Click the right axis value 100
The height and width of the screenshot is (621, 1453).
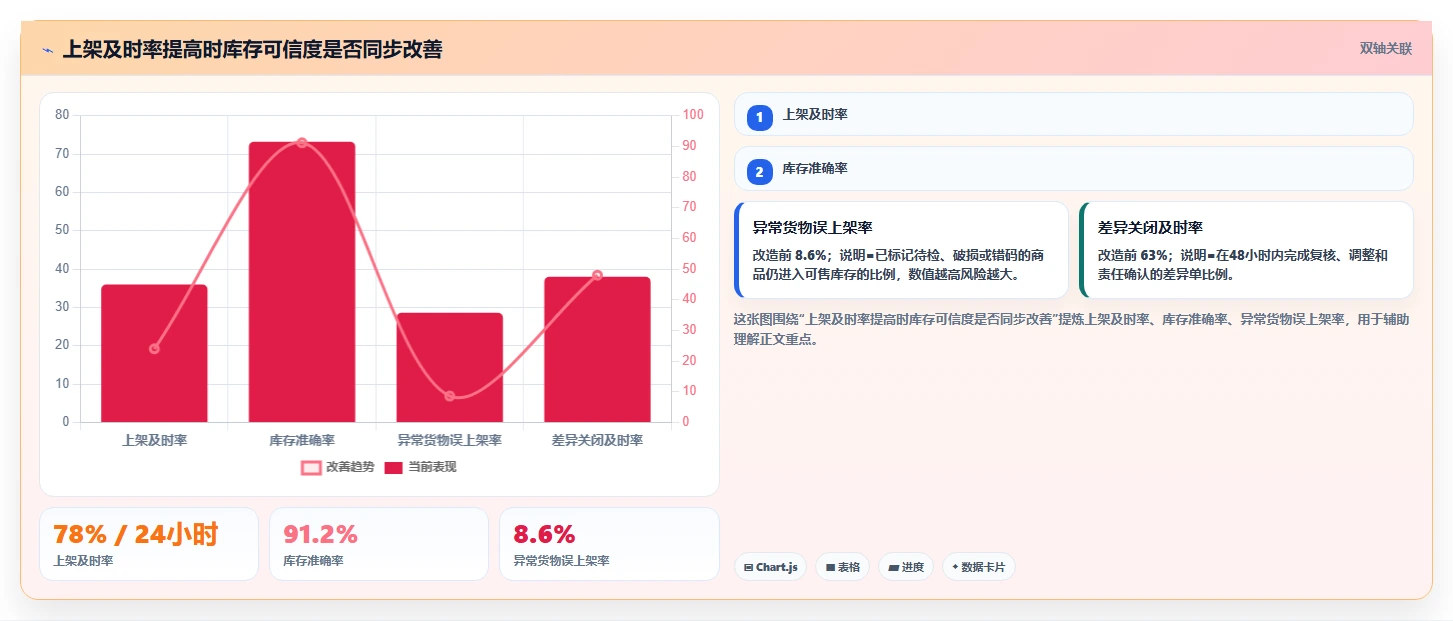[693, 115]
